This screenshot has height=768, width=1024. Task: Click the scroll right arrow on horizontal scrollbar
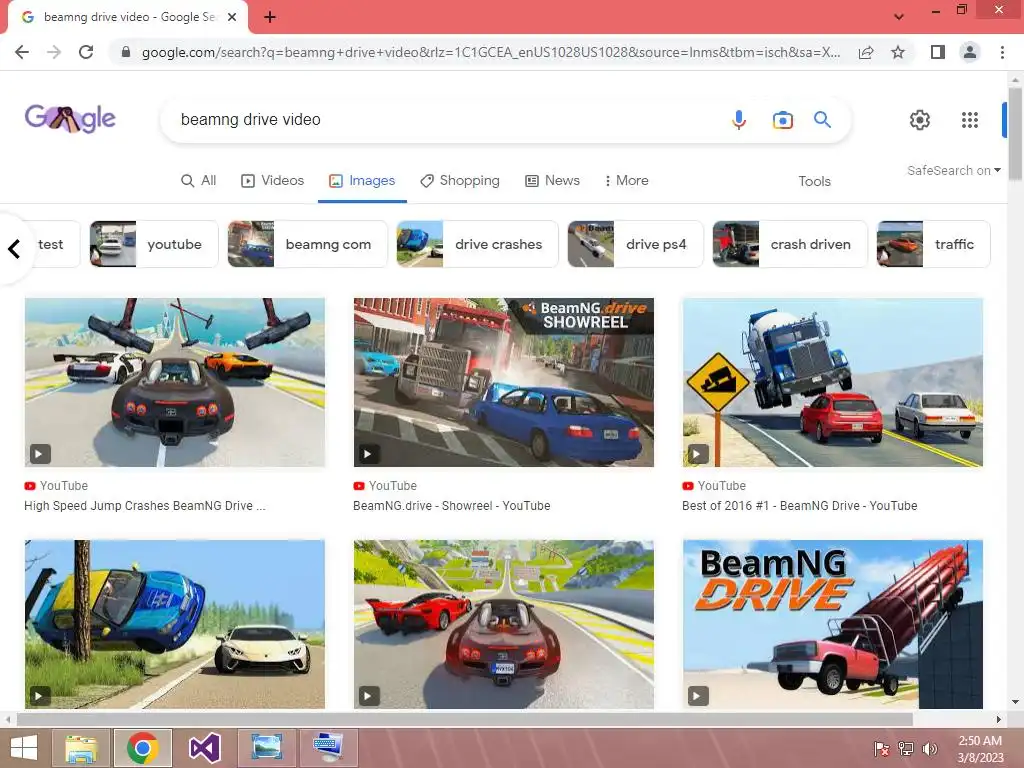click(x=999, y=719)
